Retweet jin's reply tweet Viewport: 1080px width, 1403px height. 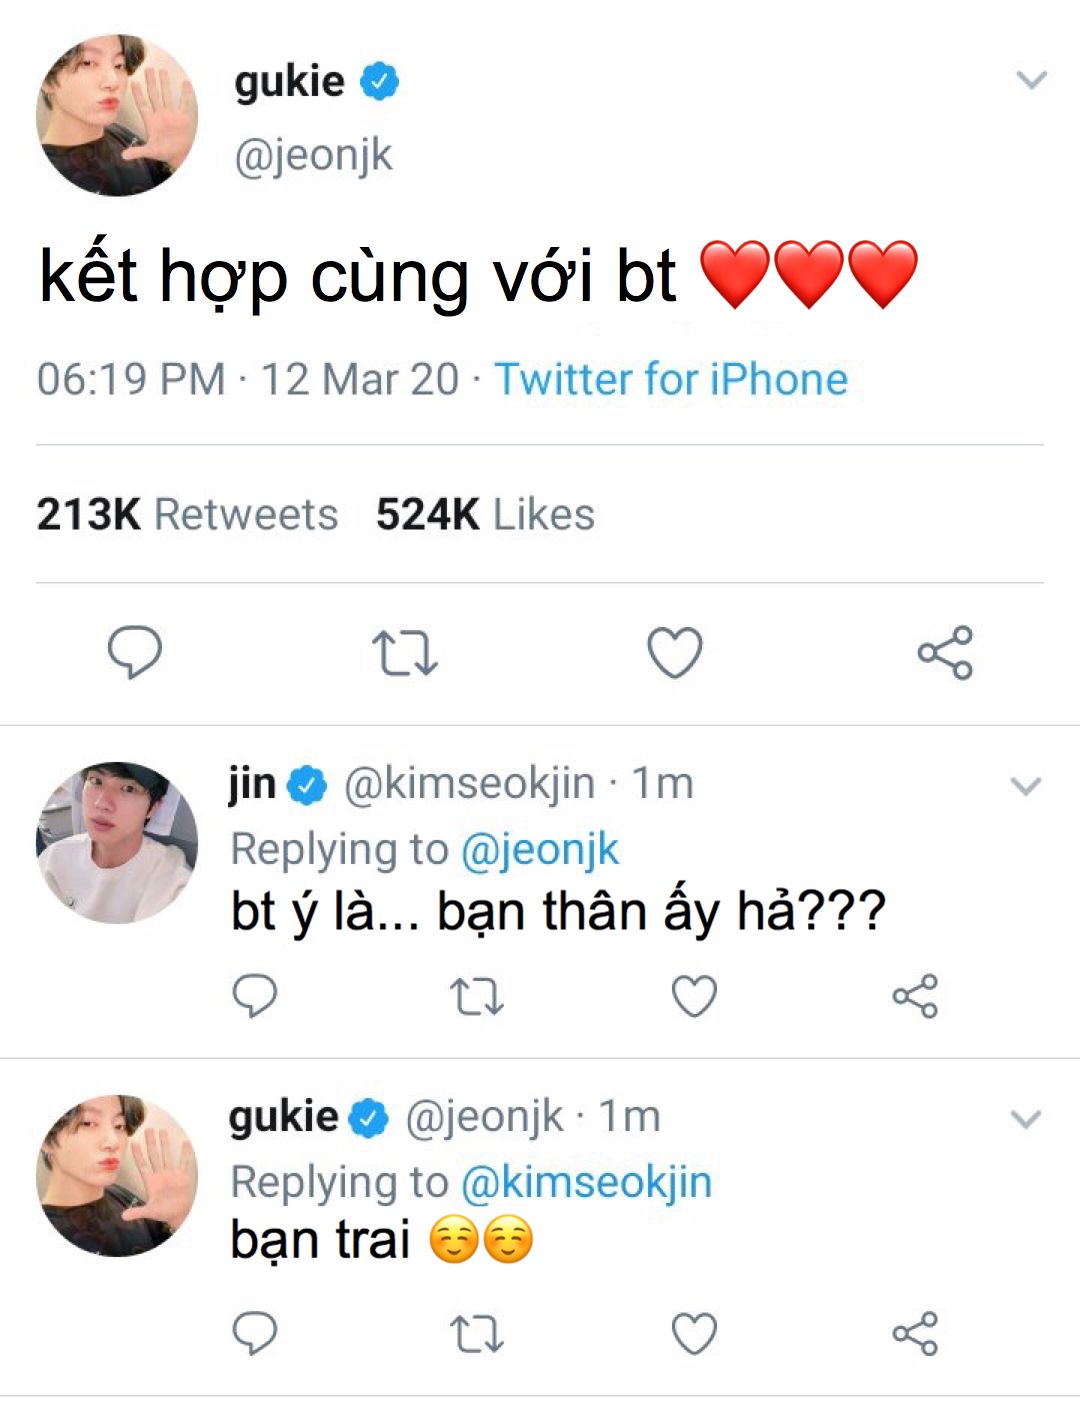click(x=476, y=997)
